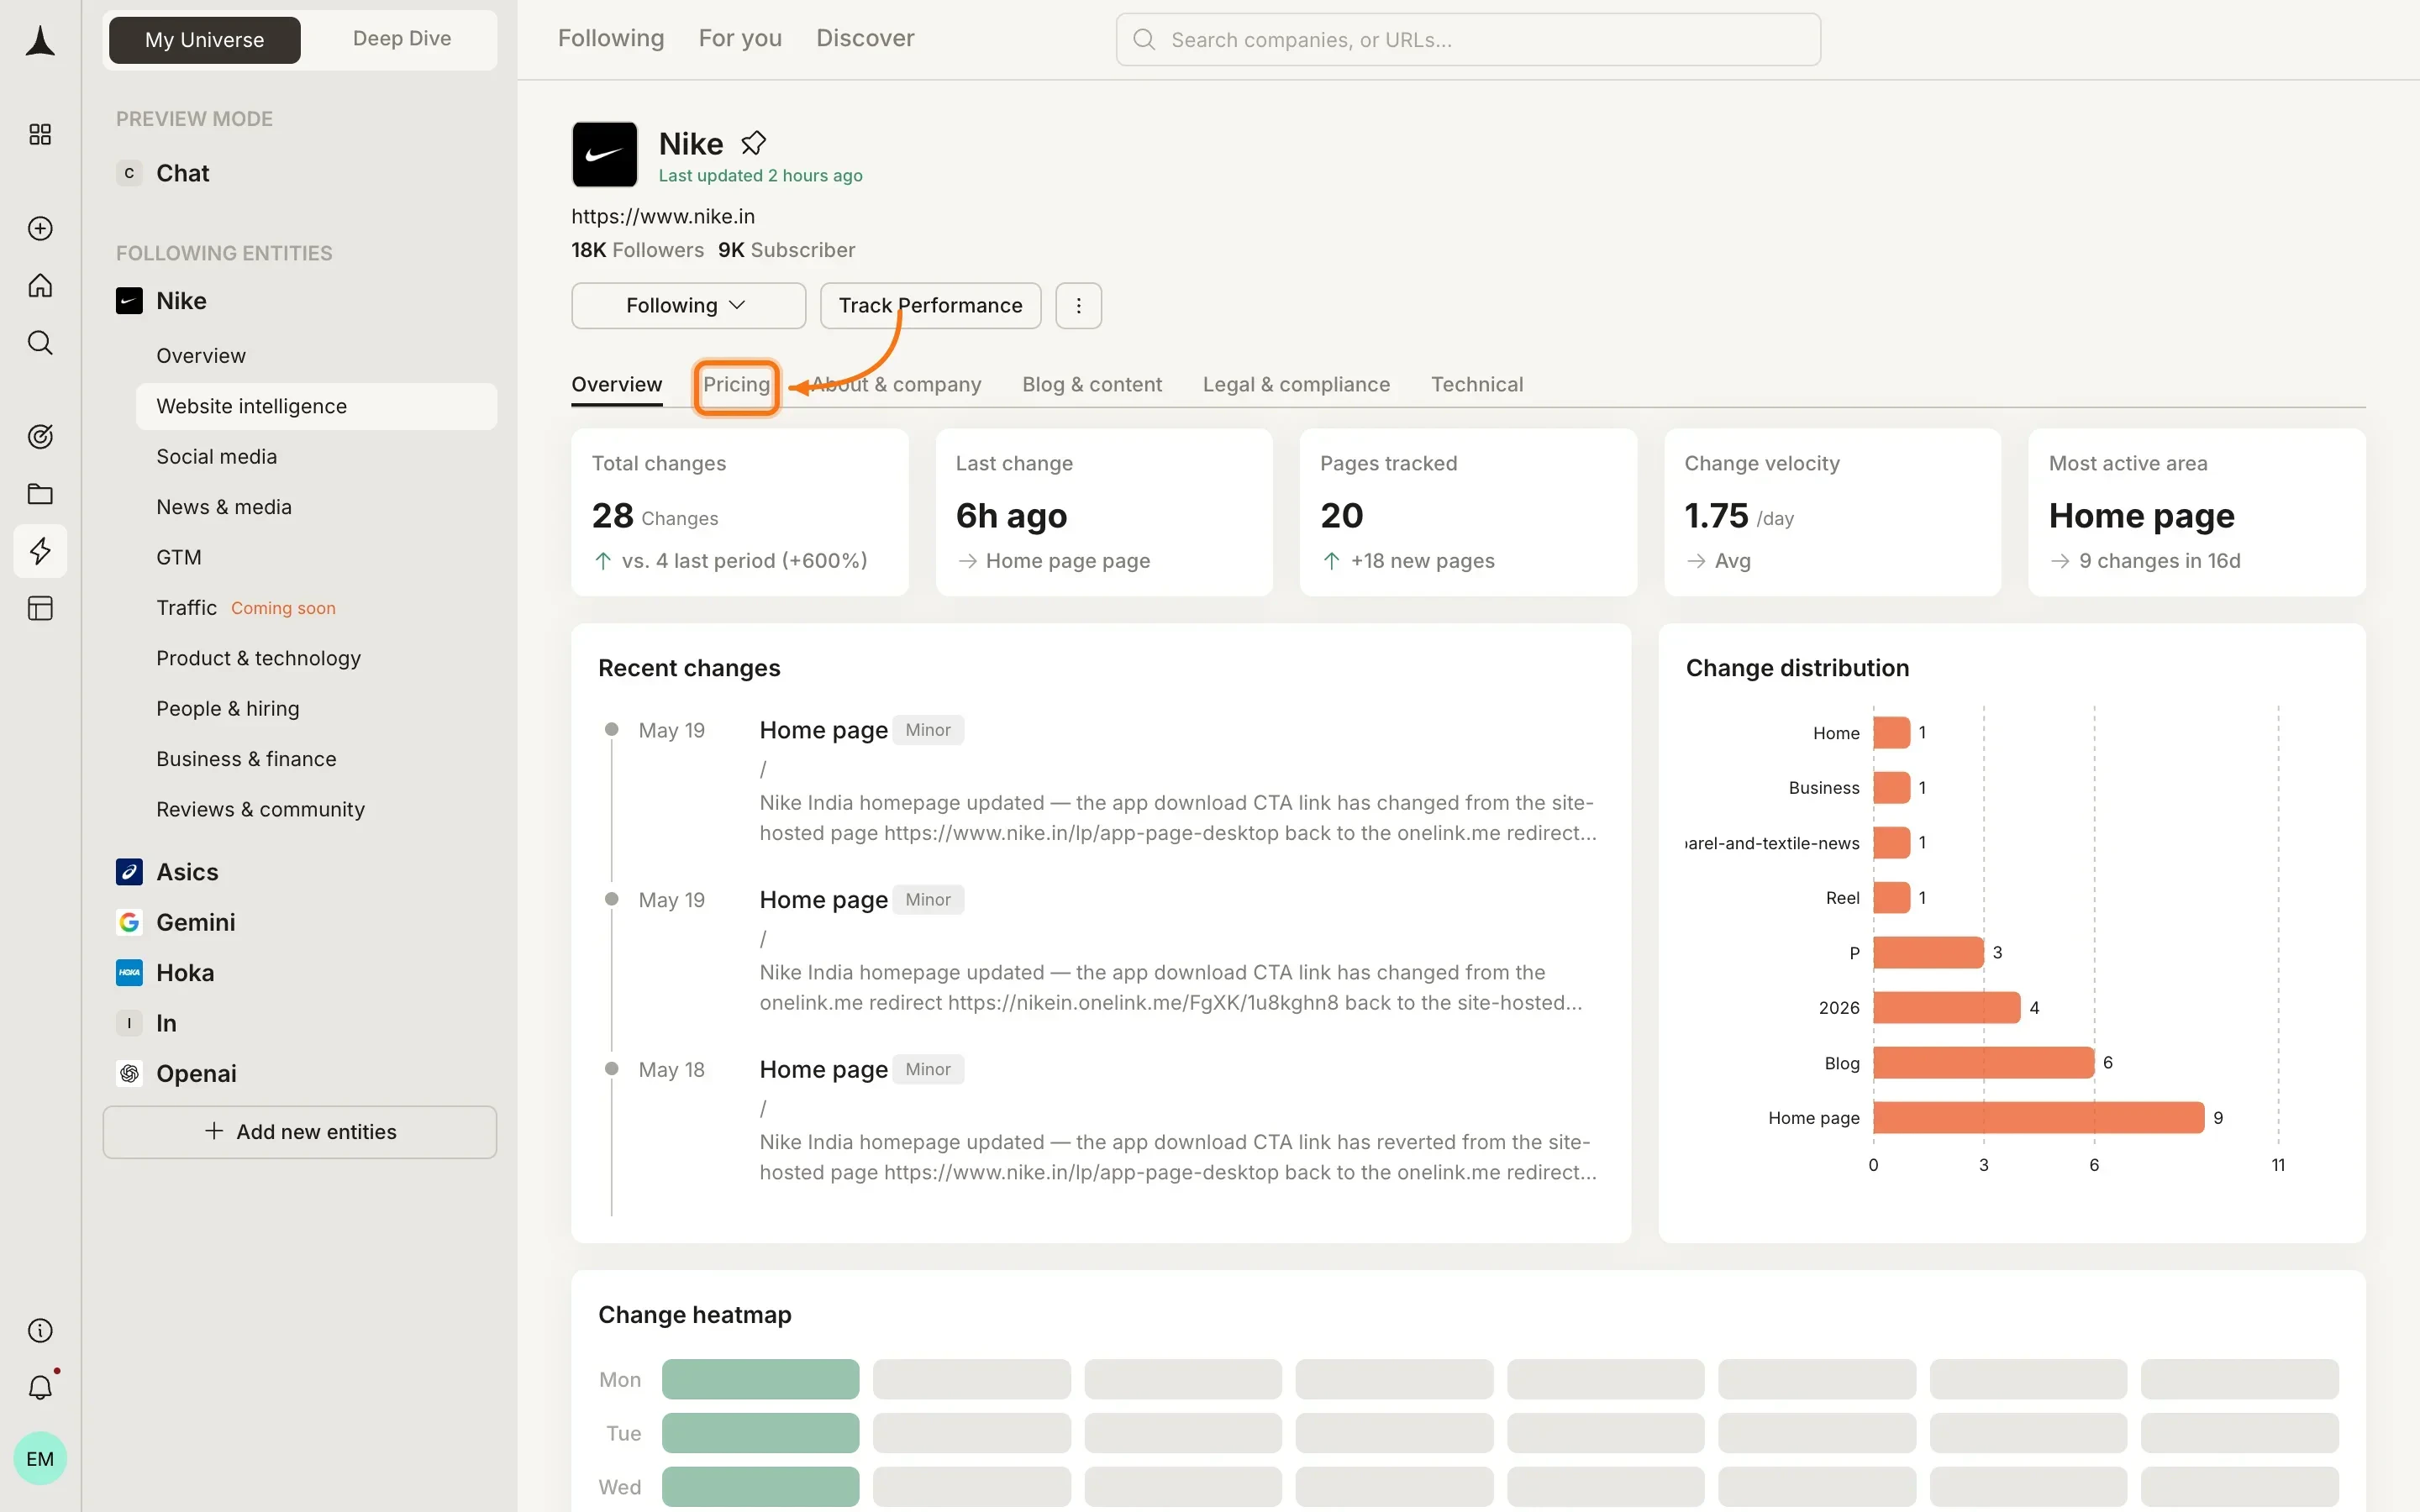Focus the Search companies input field
2420x1512 pixels.
pos(1468,40)
